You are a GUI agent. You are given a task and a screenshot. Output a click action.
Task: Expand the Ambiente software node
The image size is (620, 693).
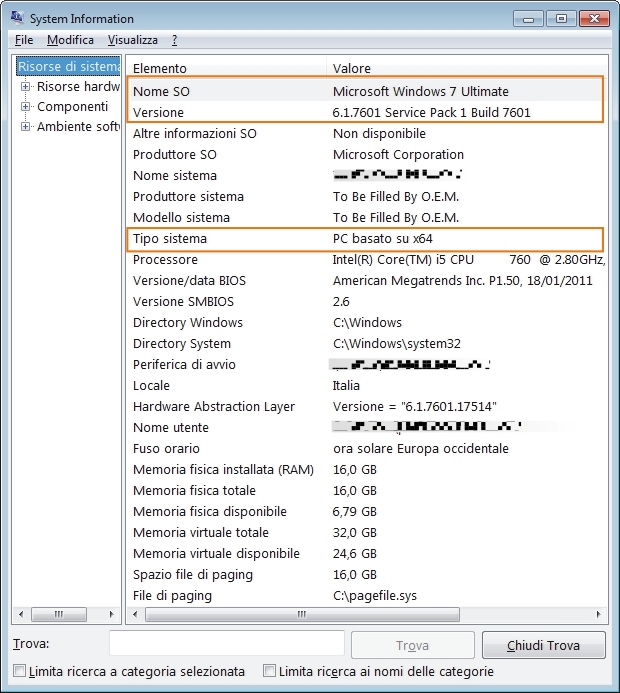[26, 126]
